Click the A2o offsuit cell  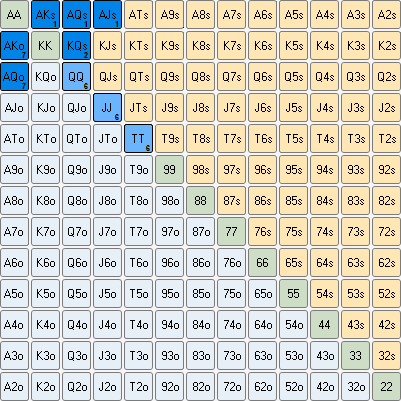[14, 387]
